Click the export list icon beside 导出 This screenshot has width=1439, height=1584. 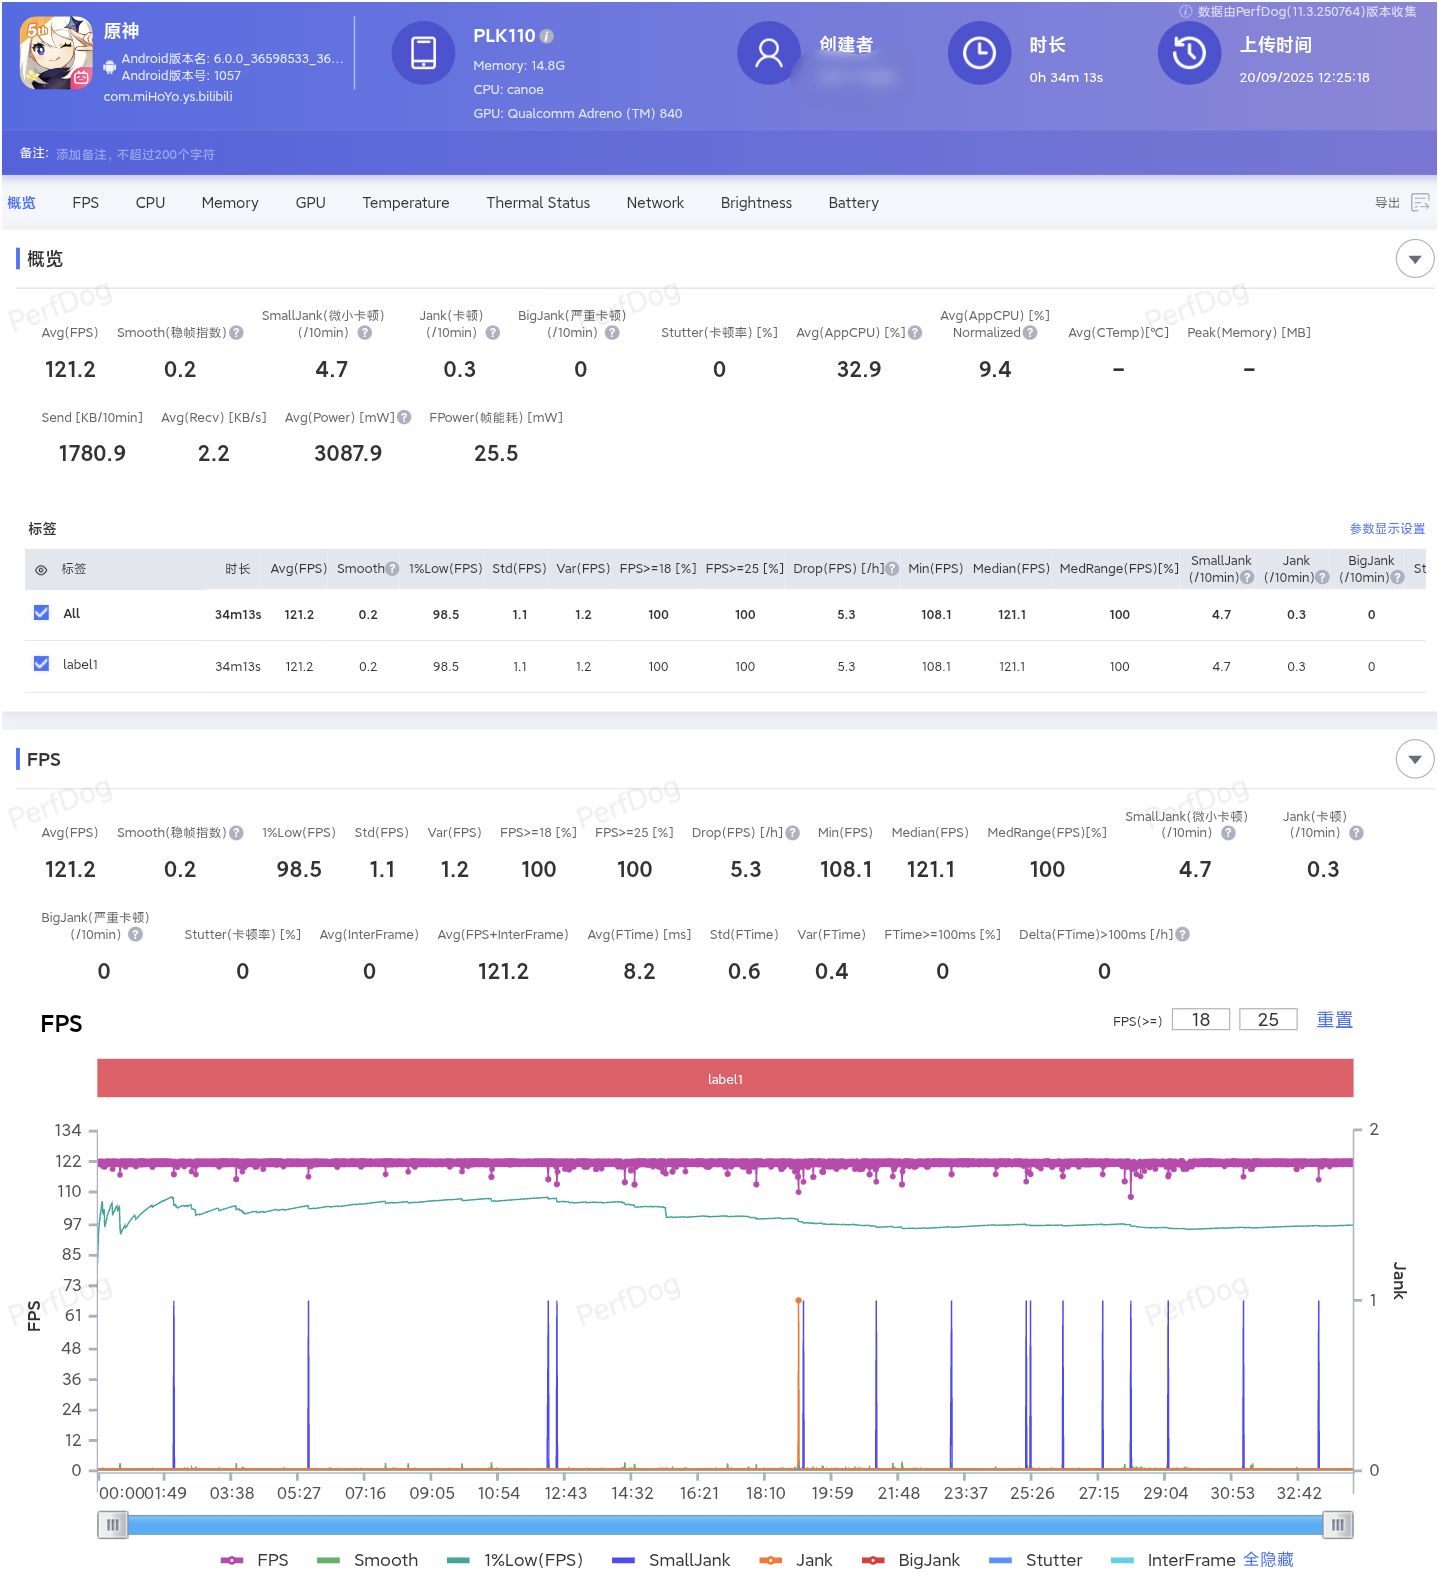tap(1419, 203)
